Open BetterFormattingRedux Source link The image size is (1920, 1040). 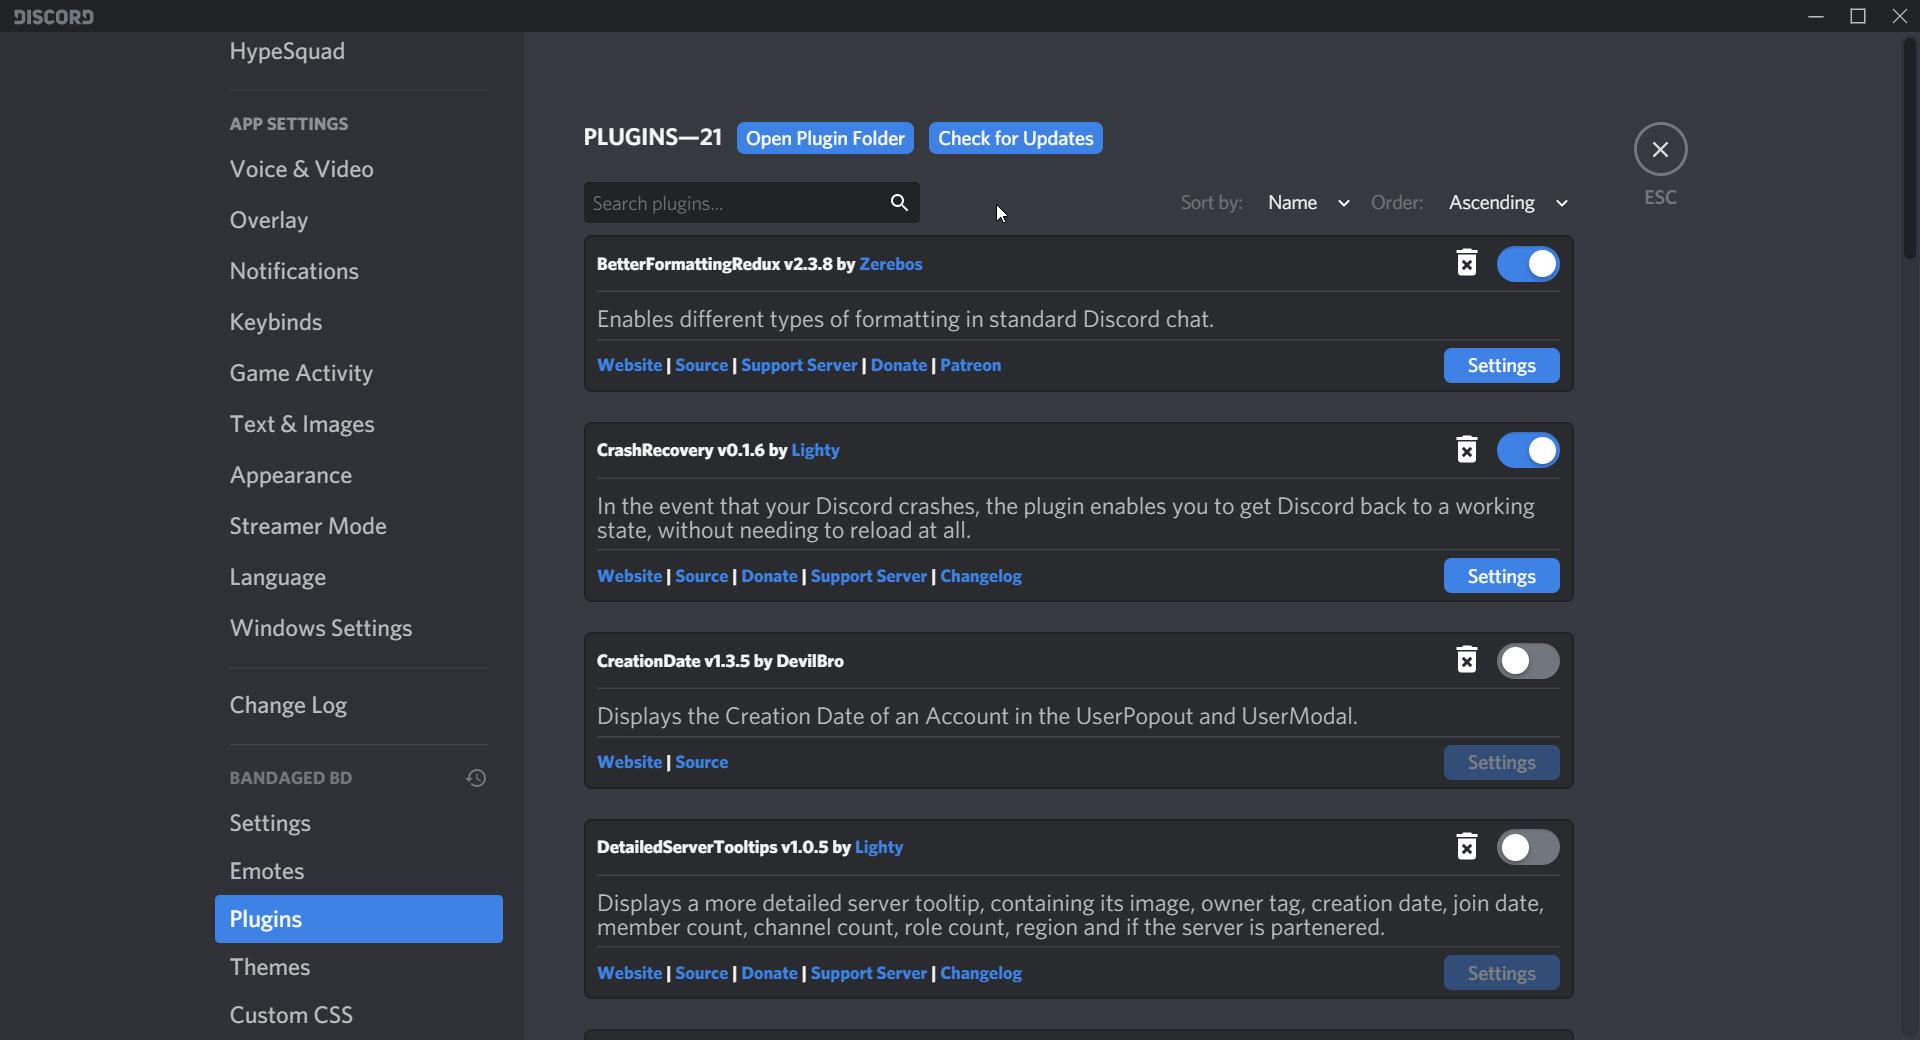[701, 365]
